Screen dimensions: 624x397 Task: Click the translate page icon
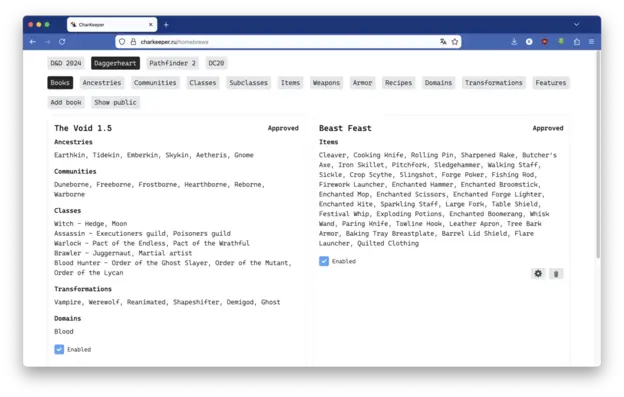point(443,42)
